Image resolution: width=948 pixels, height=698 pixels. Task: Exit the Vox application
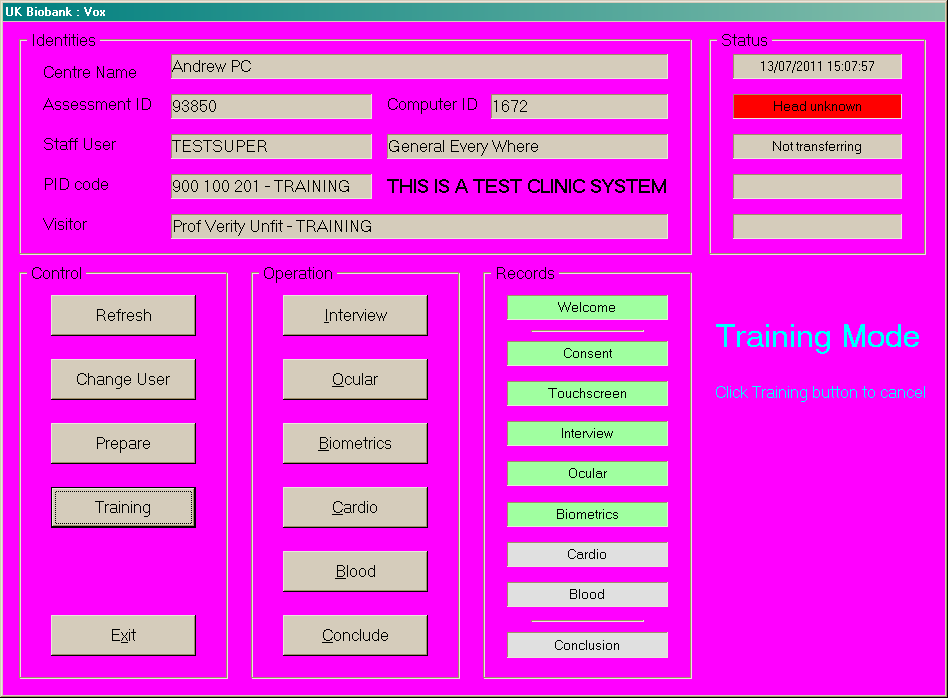tap(123, 635)
